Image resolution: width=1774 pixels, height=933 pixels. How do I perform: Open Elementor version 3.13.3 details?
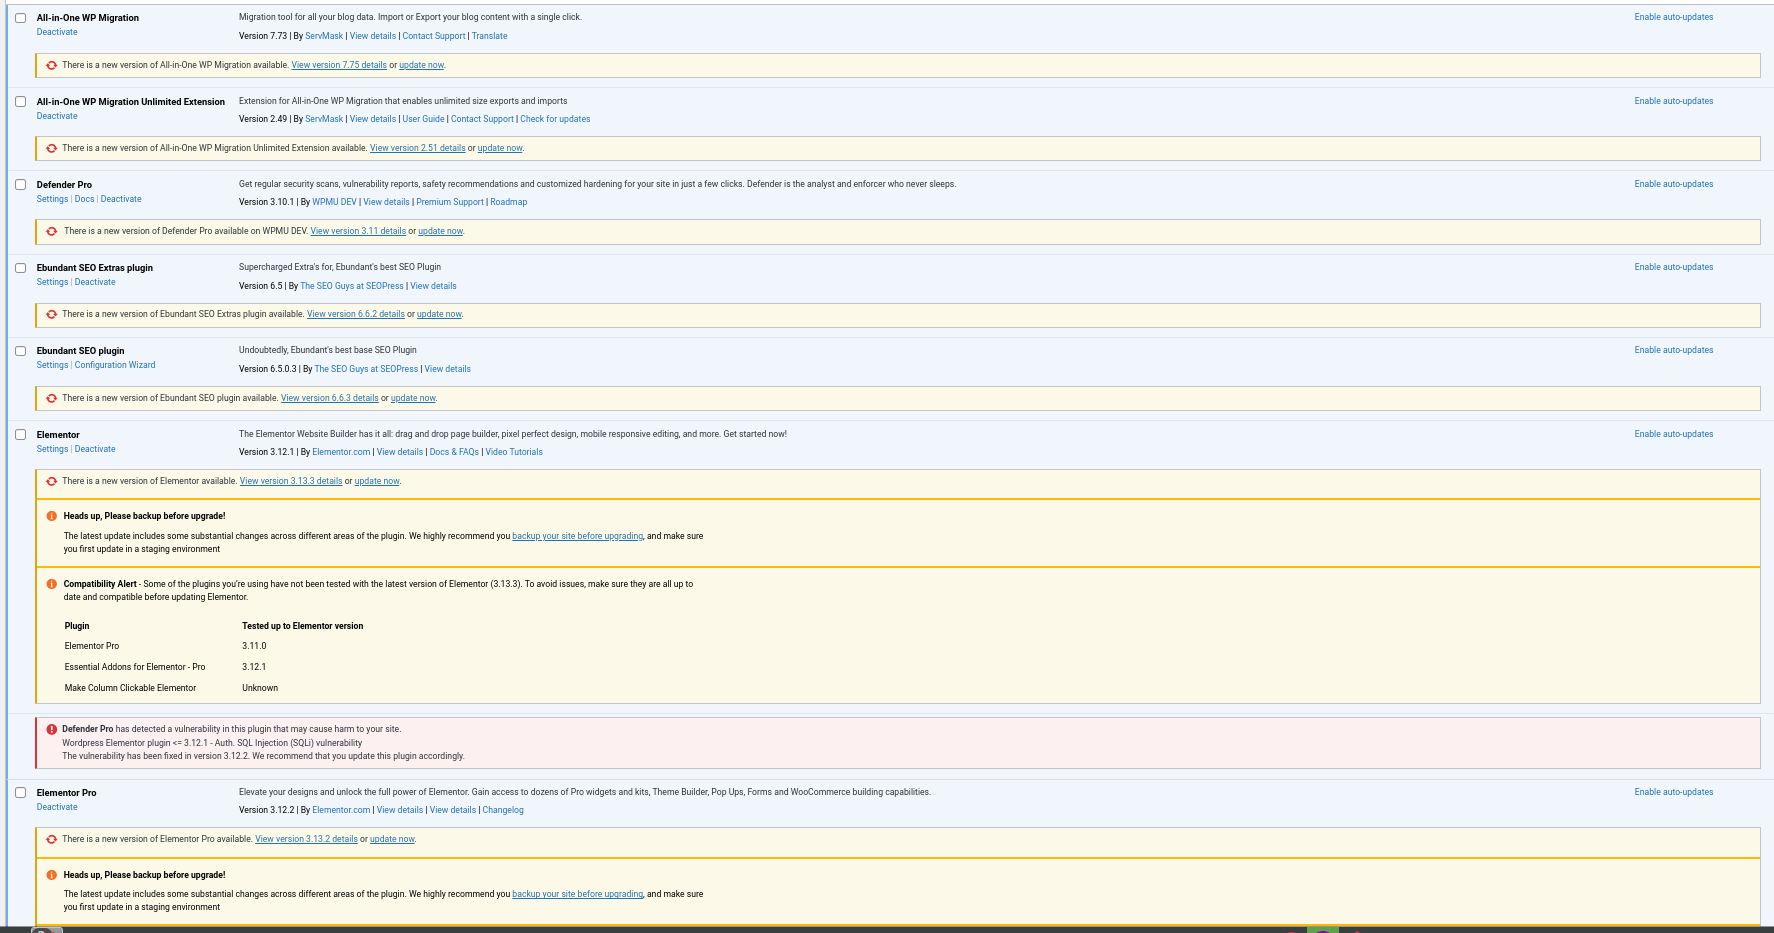pos(290,481)
